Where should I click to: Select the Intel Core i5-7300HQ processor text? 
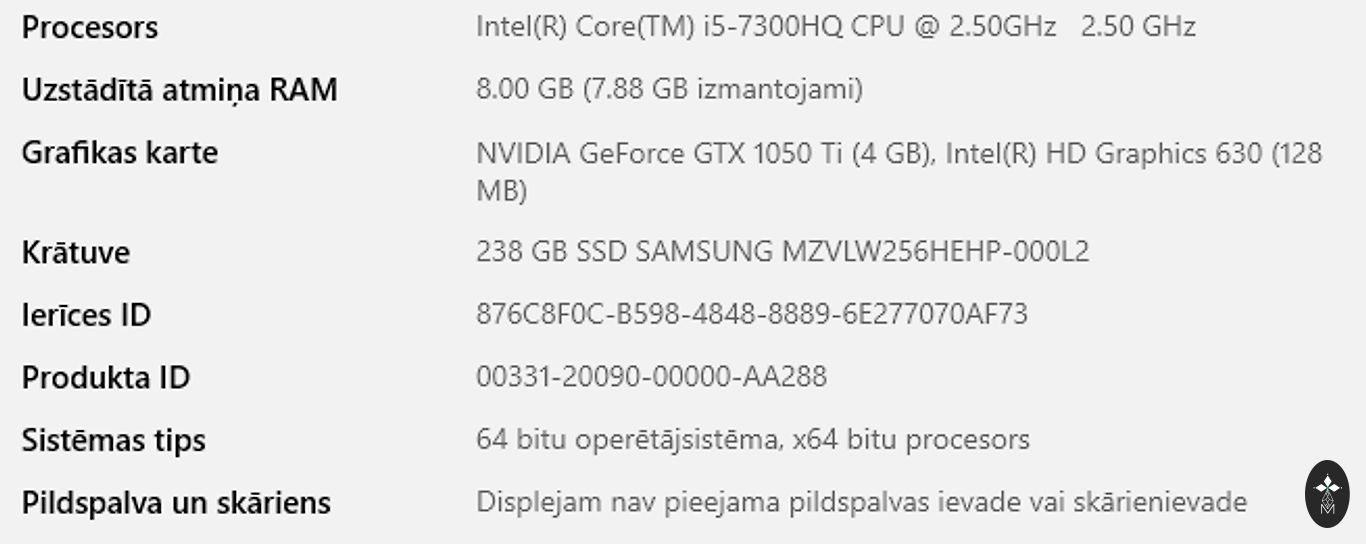(x=765, y=27)
